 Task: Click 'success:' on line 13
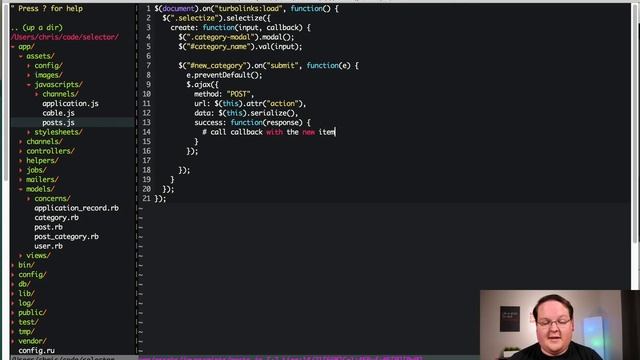click(x=210, y=122)
